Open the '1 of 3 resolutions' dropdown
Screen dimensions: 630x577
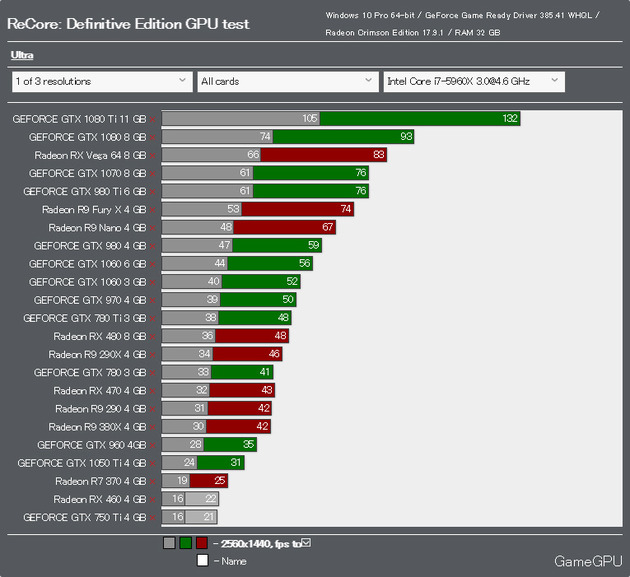(x=102, y=82)
